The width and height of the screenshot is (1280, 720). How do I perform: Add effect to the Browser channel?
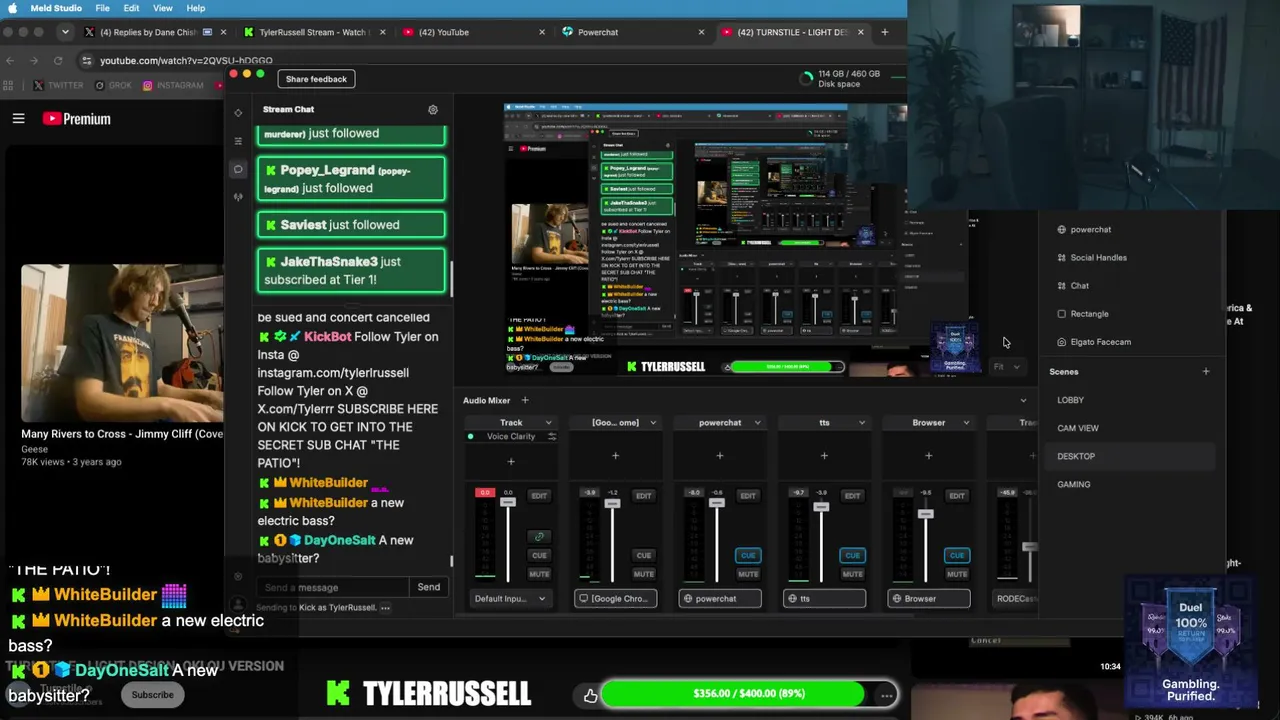(928, 456)
